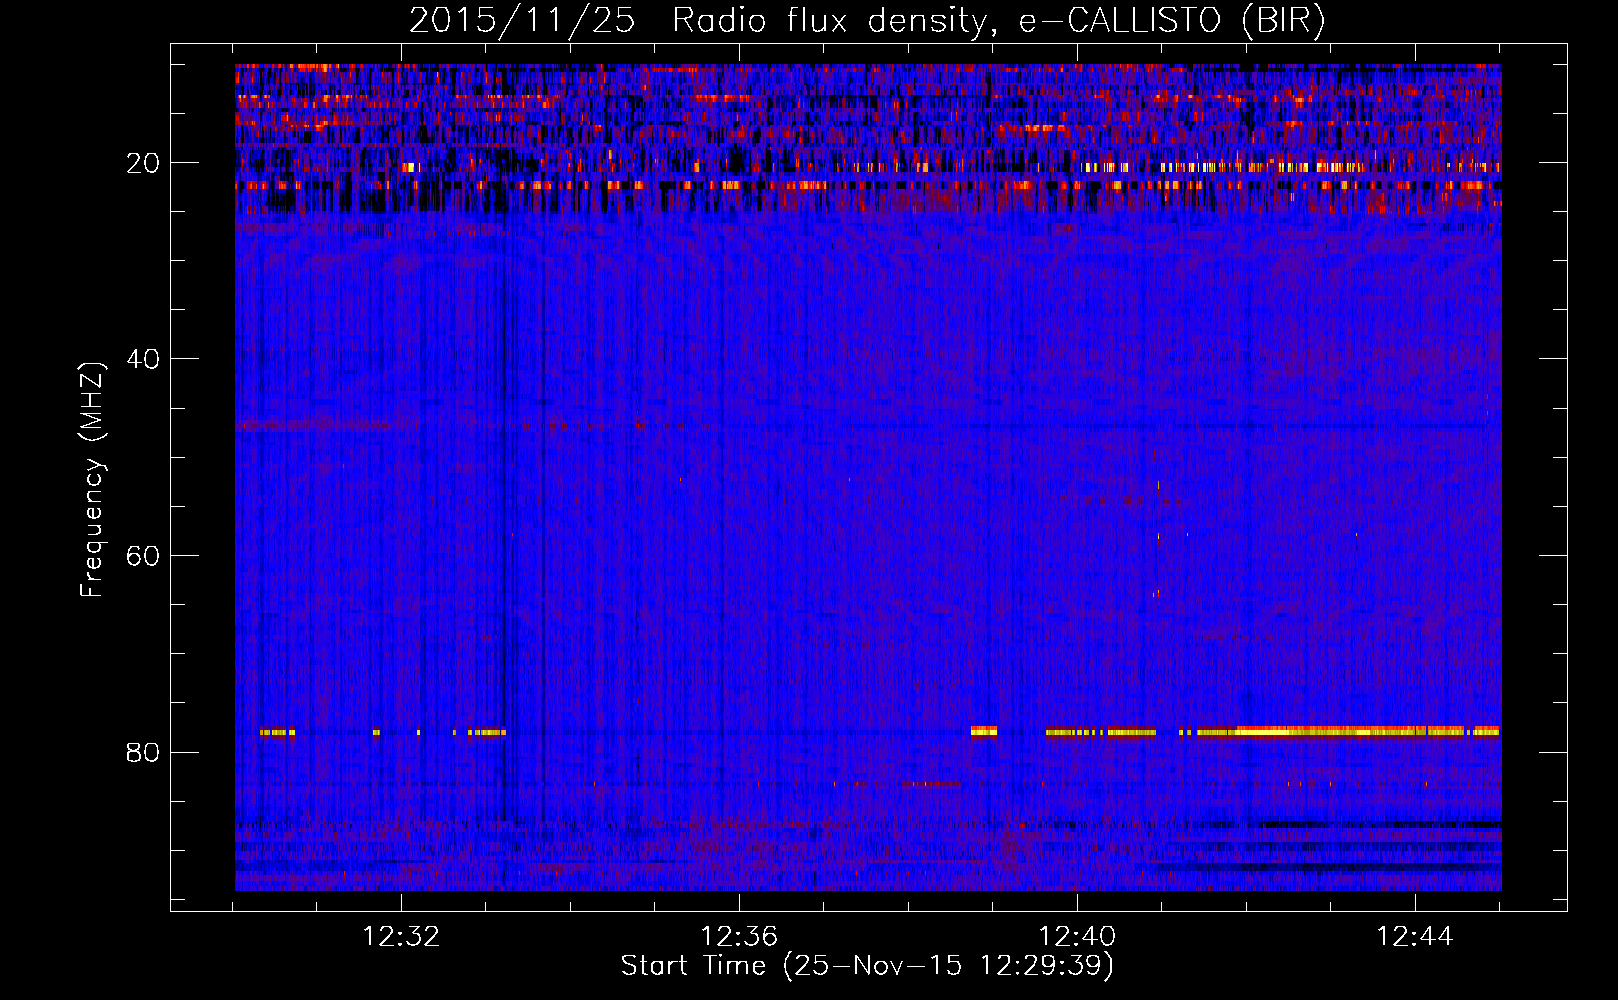Click the bright yellow emission band near 78 MHz

1348,732
